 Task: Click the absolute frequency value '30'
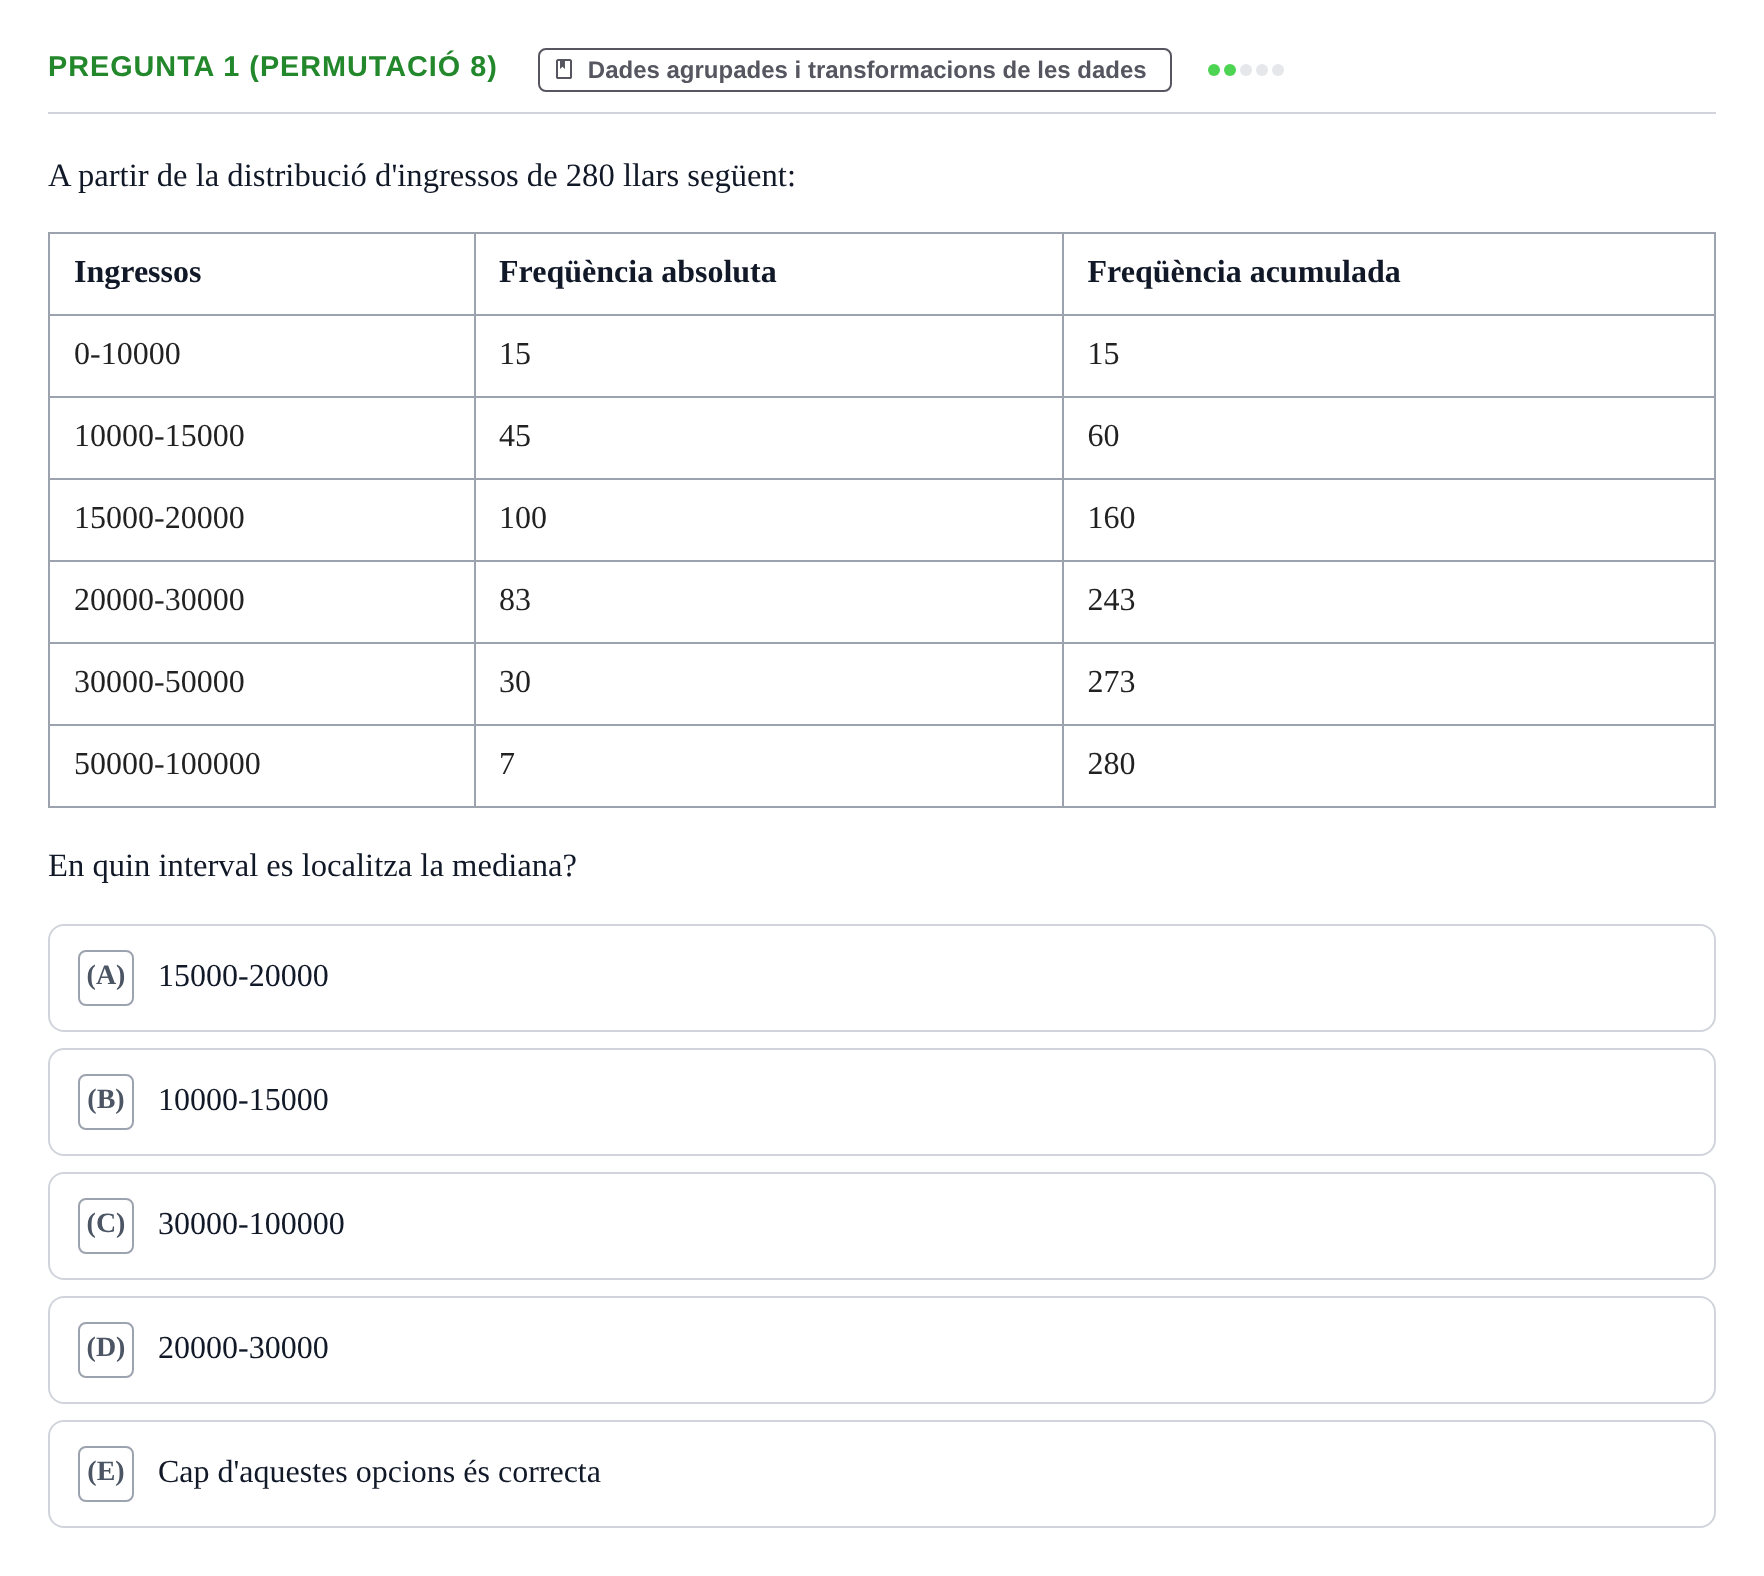[x=515, y=682]
